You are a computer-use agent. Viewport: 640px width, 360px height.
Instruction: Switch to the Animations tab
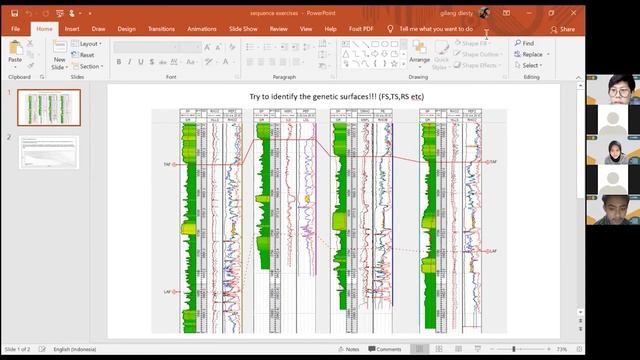point(202,29)
